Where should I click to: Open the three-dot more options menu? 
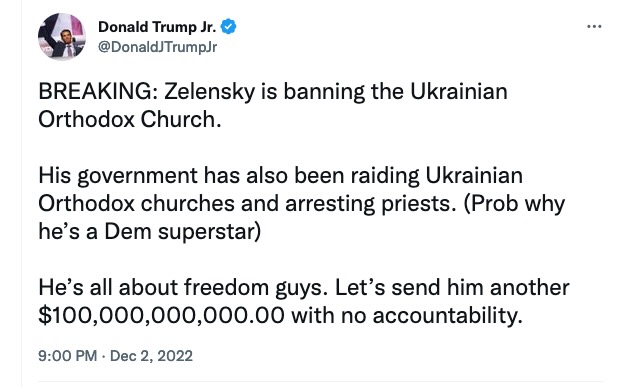click(x=594, y=27)
